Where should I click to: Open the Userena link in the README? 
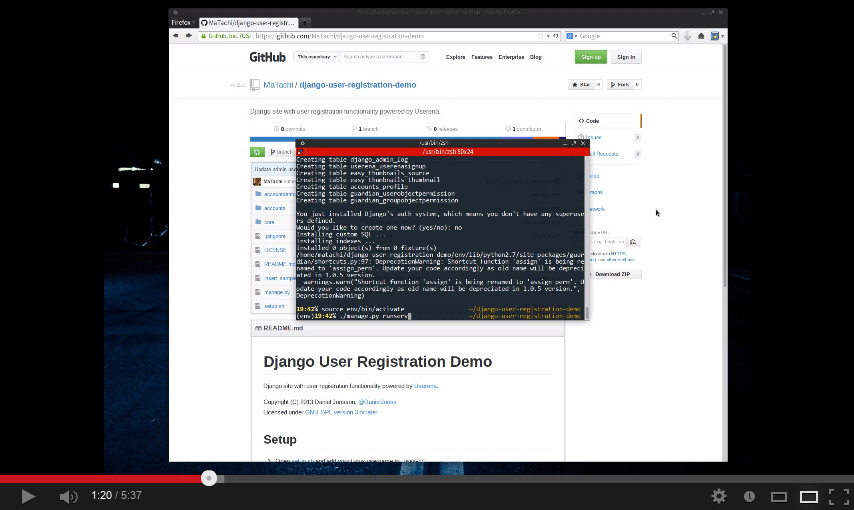click(x=425, y=386)
